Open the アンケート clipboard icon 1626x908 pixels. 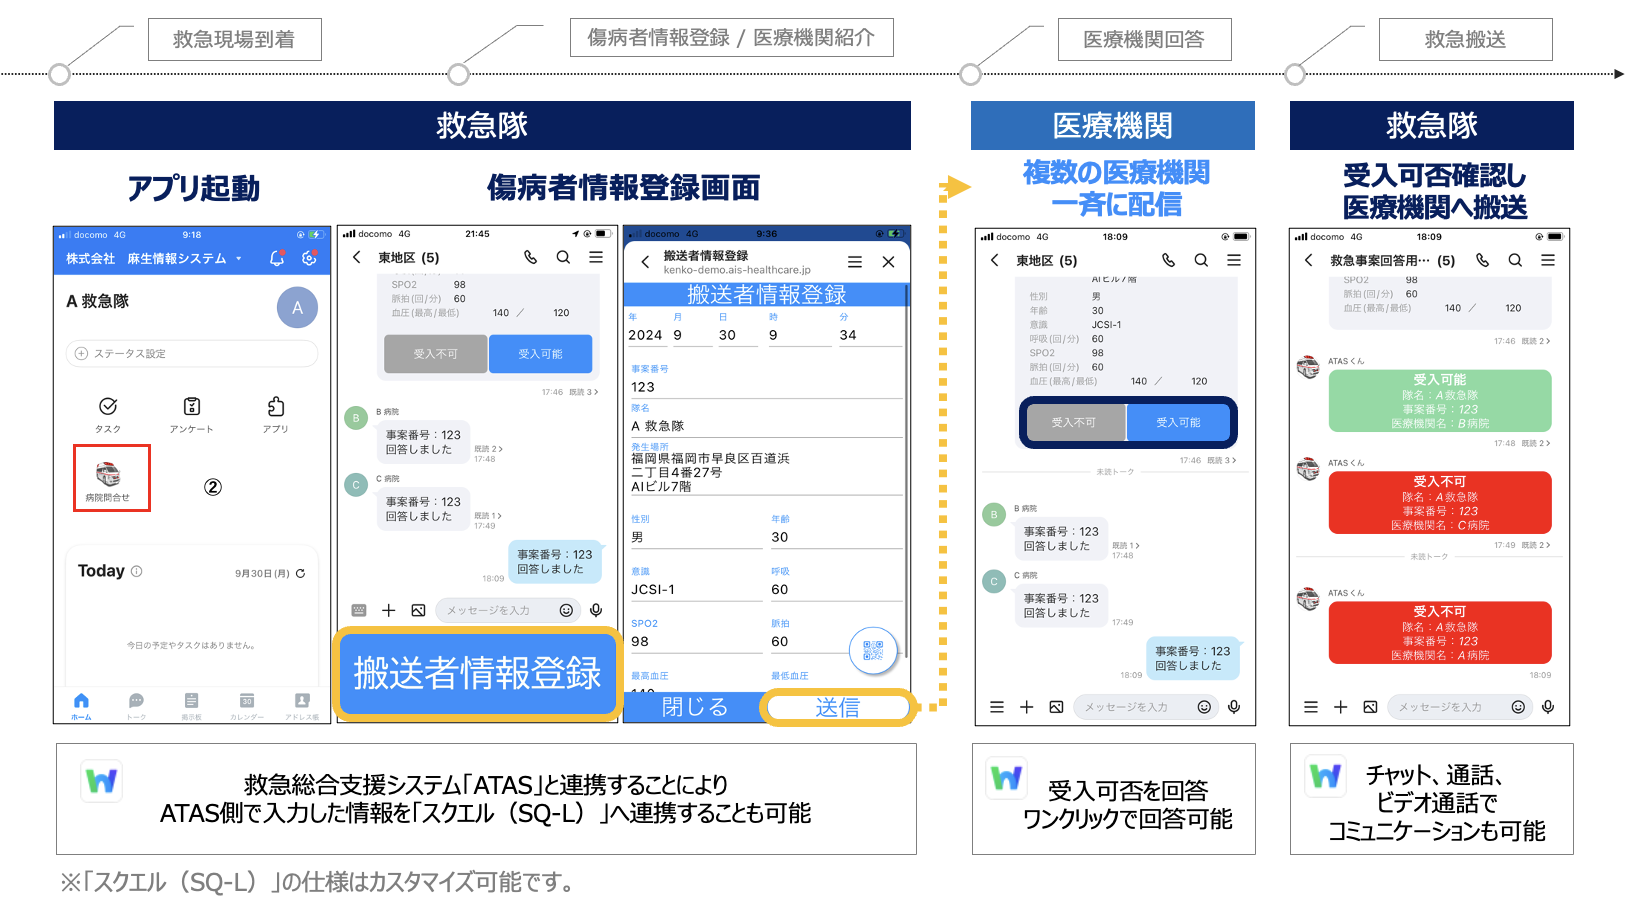[x=191, y=407]
